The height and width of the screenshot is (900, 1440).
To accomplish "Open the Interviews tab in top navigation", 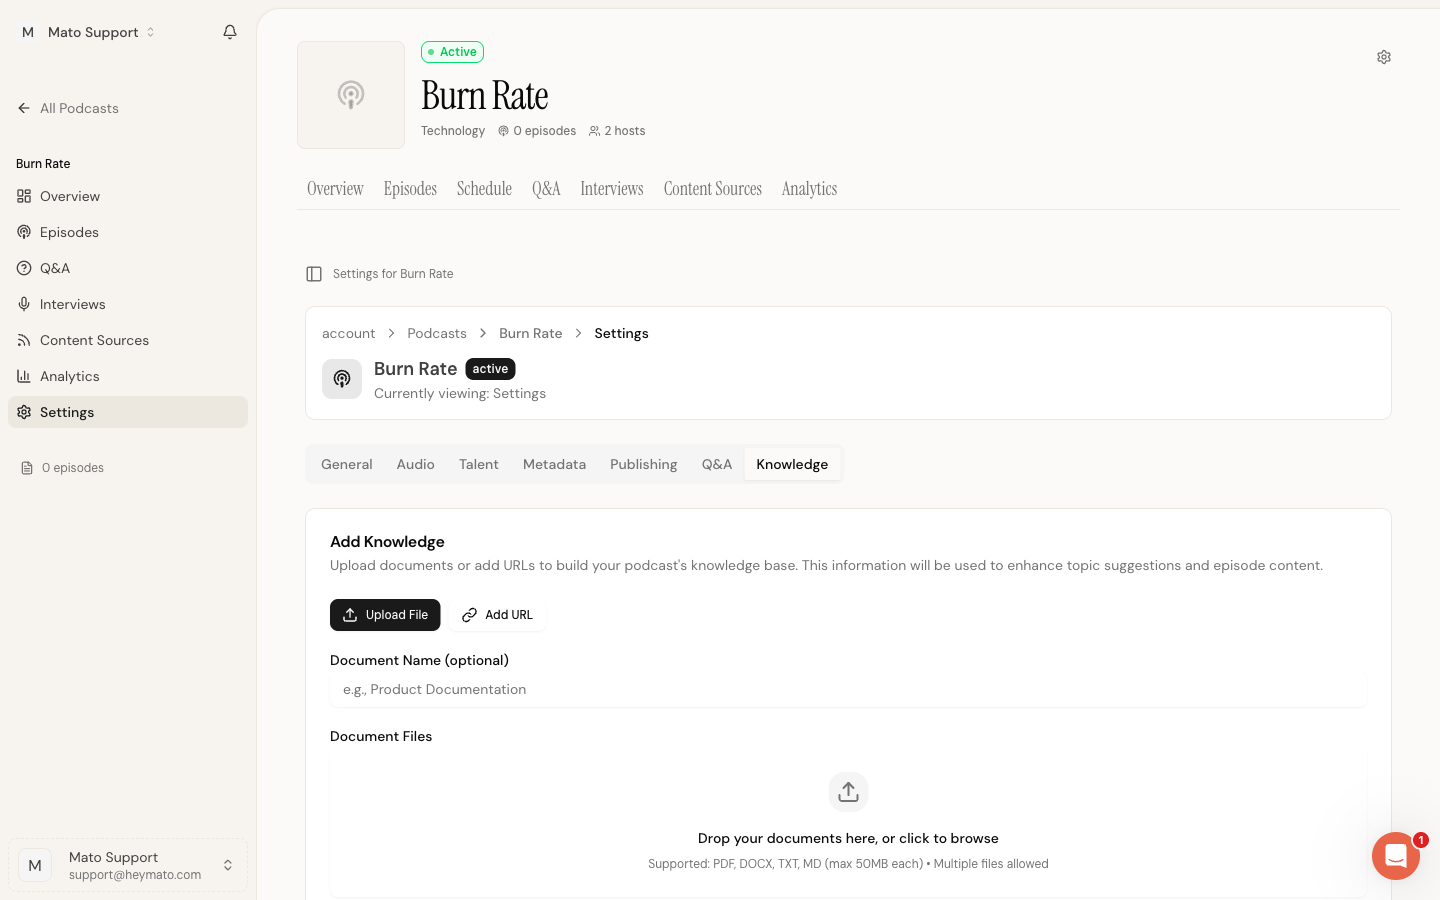I will 612,189.
